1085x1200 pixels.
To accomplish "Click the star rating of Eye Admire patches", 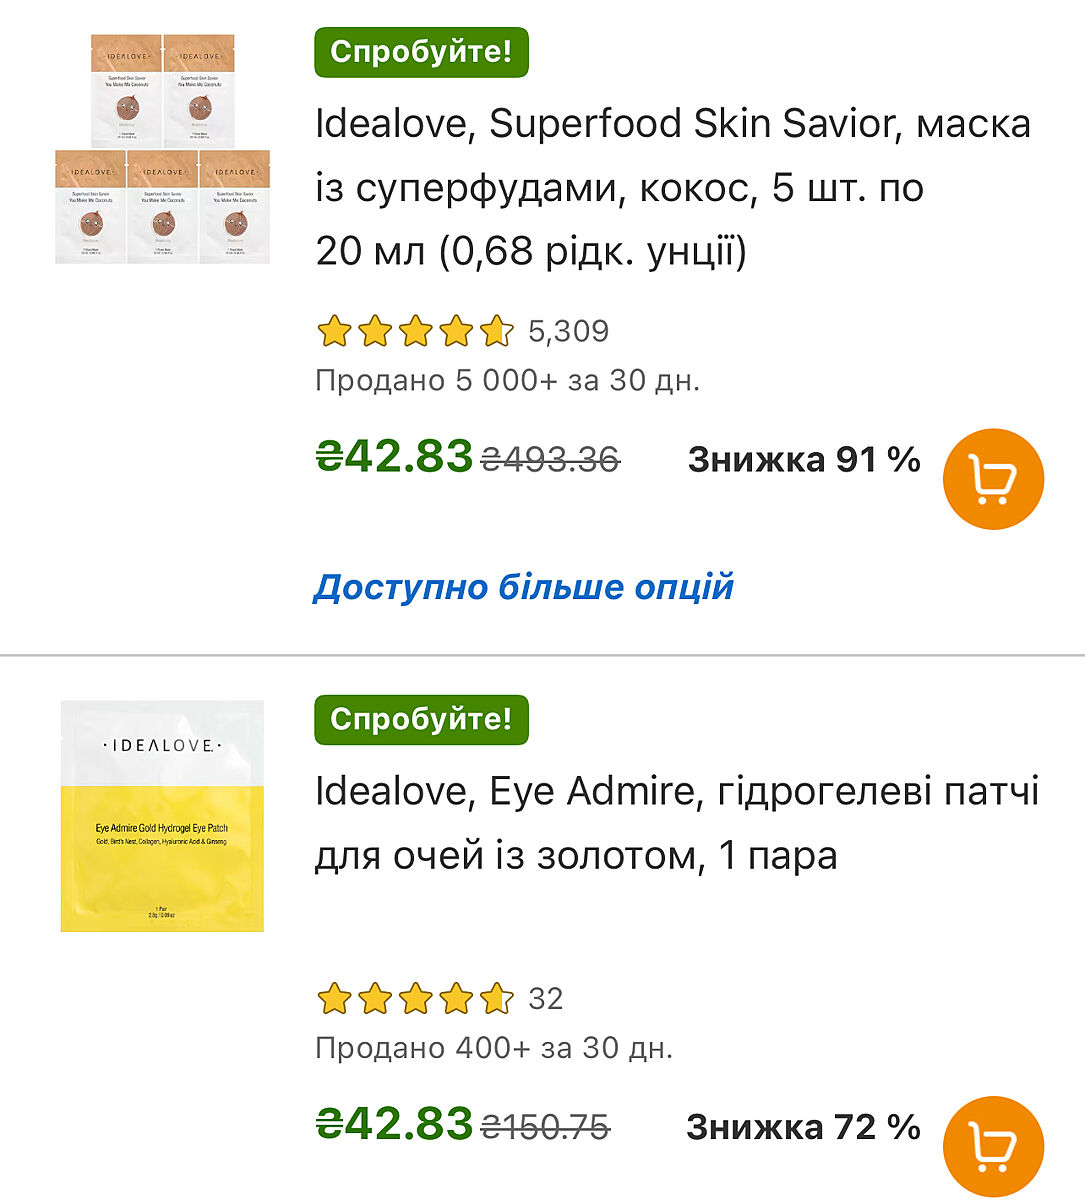I will pyautogui.click(x=414, y=998).
